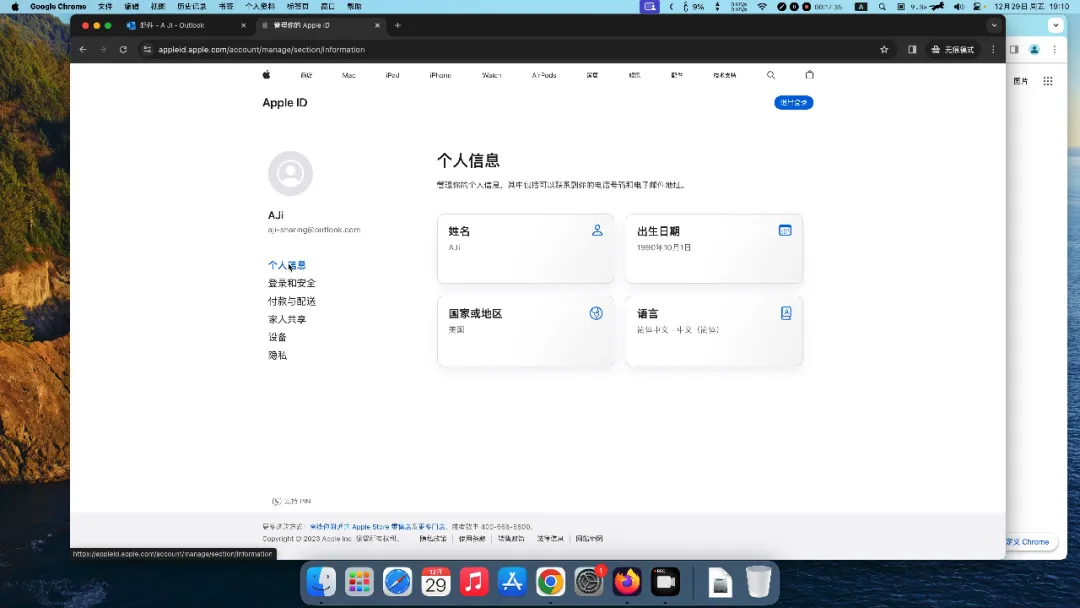Open the Chrome three-dot menu
This screenshot has width=1080, height=608.
993,49
